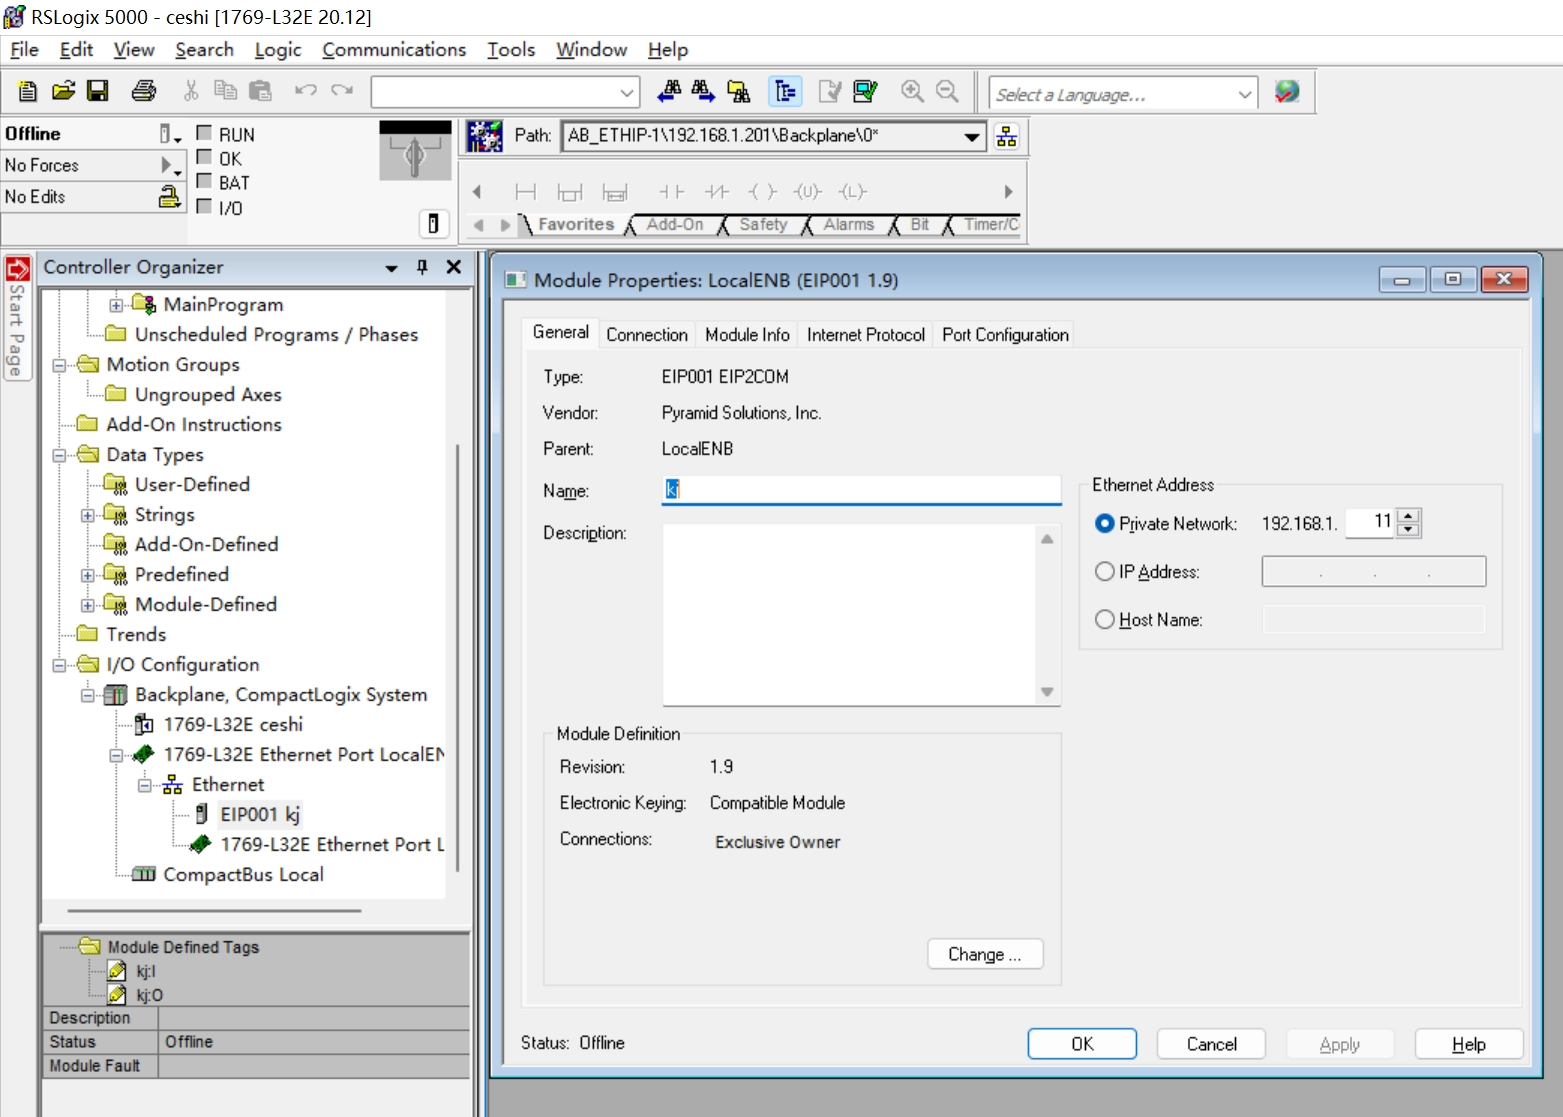The width and height of the screenshot is (1563, 1117).
Task: Click the controller communication path icon
Action: [x=485, y=136]
